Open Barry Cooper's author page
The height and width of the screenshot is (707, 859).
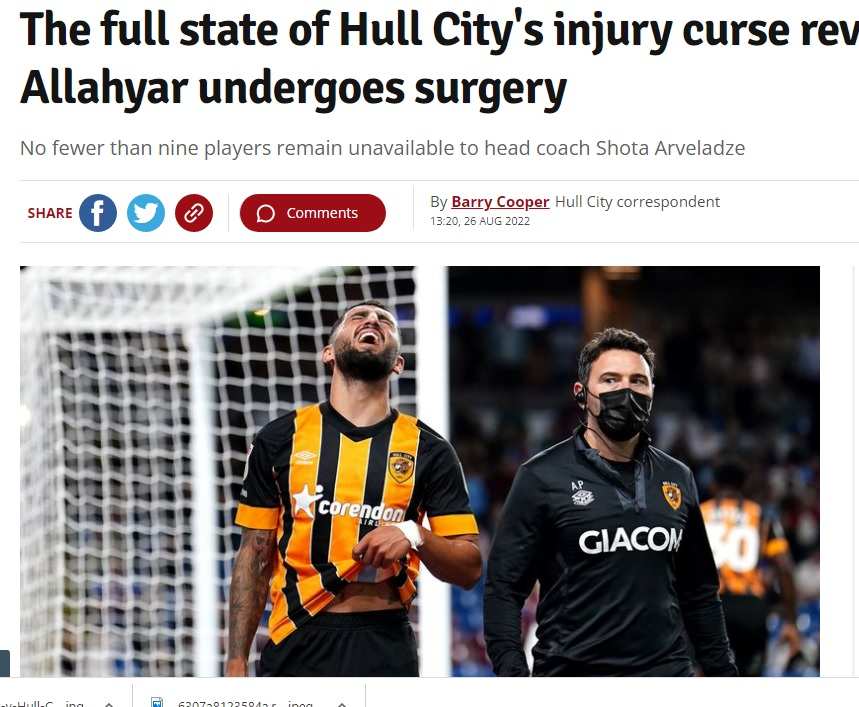tap(500, 202)
